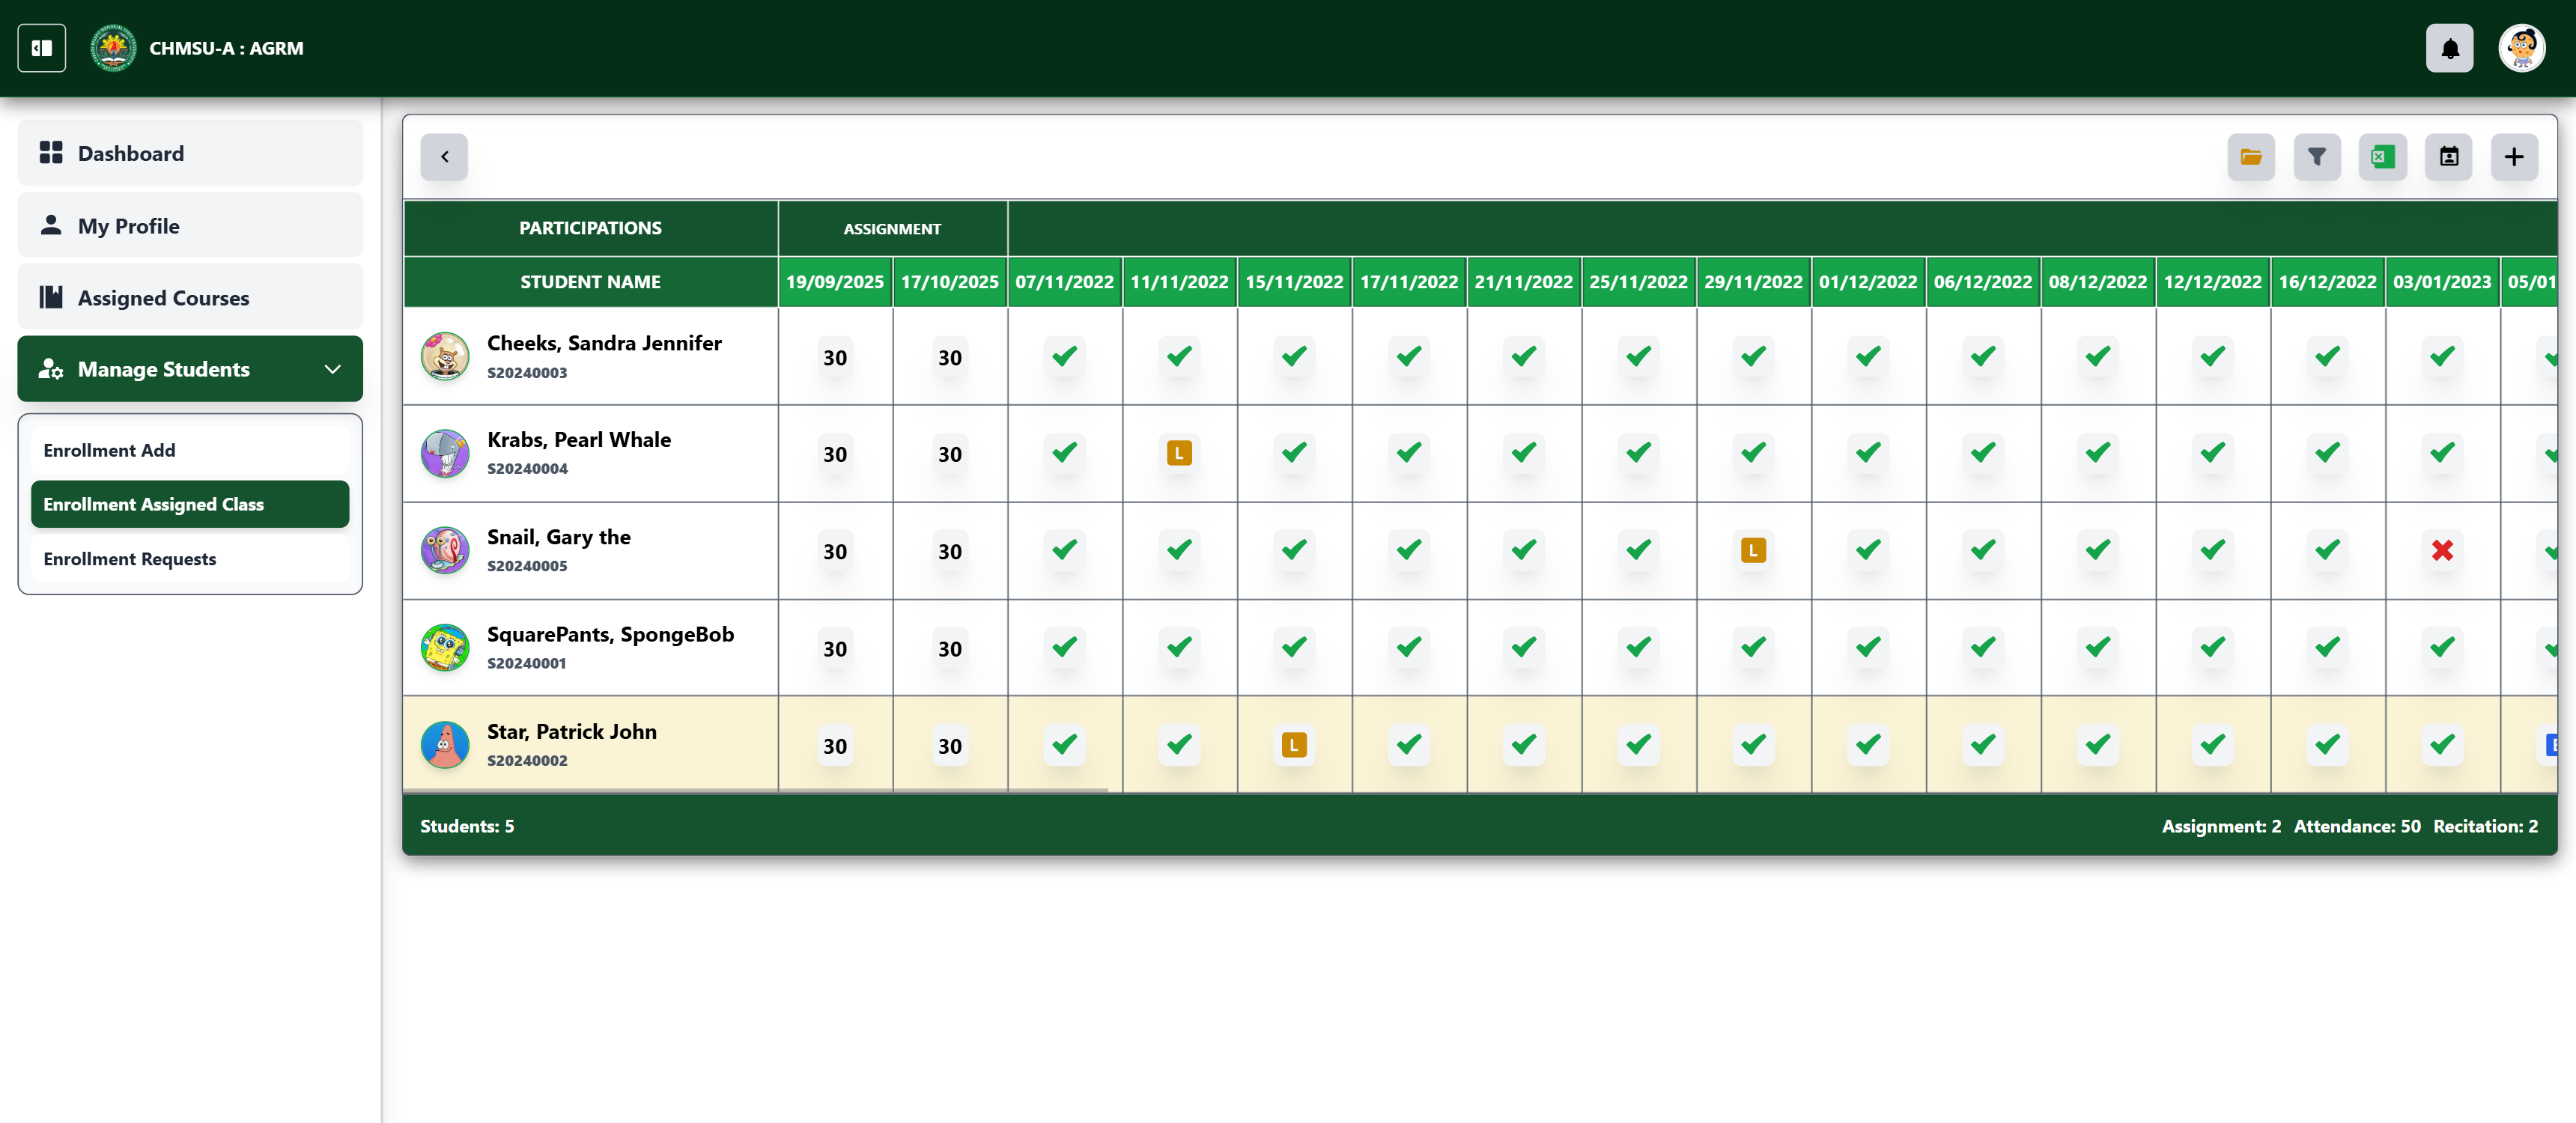Toggle Gary Snail late mark on 29/11/2022

point(1753,550)
